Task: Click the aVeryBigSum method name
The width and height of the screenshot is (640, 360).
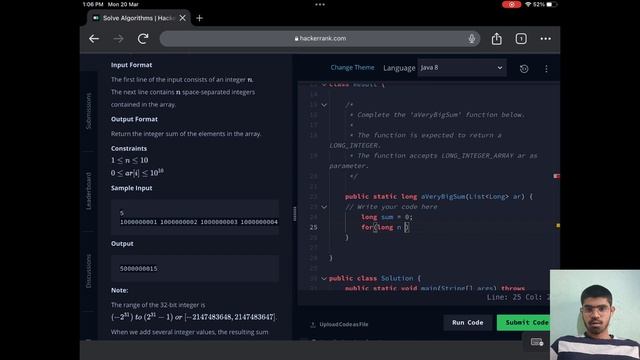Action: (443, 197)
